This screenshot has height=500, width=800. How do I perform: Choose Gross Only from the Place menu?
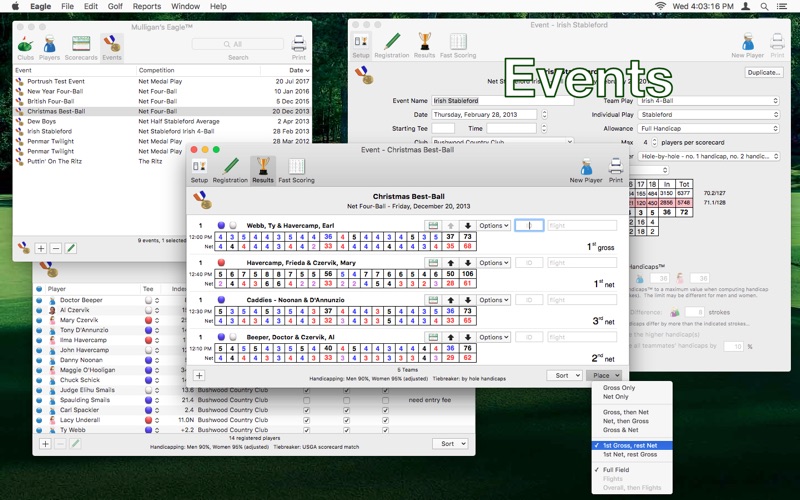[x=619, y=388]
